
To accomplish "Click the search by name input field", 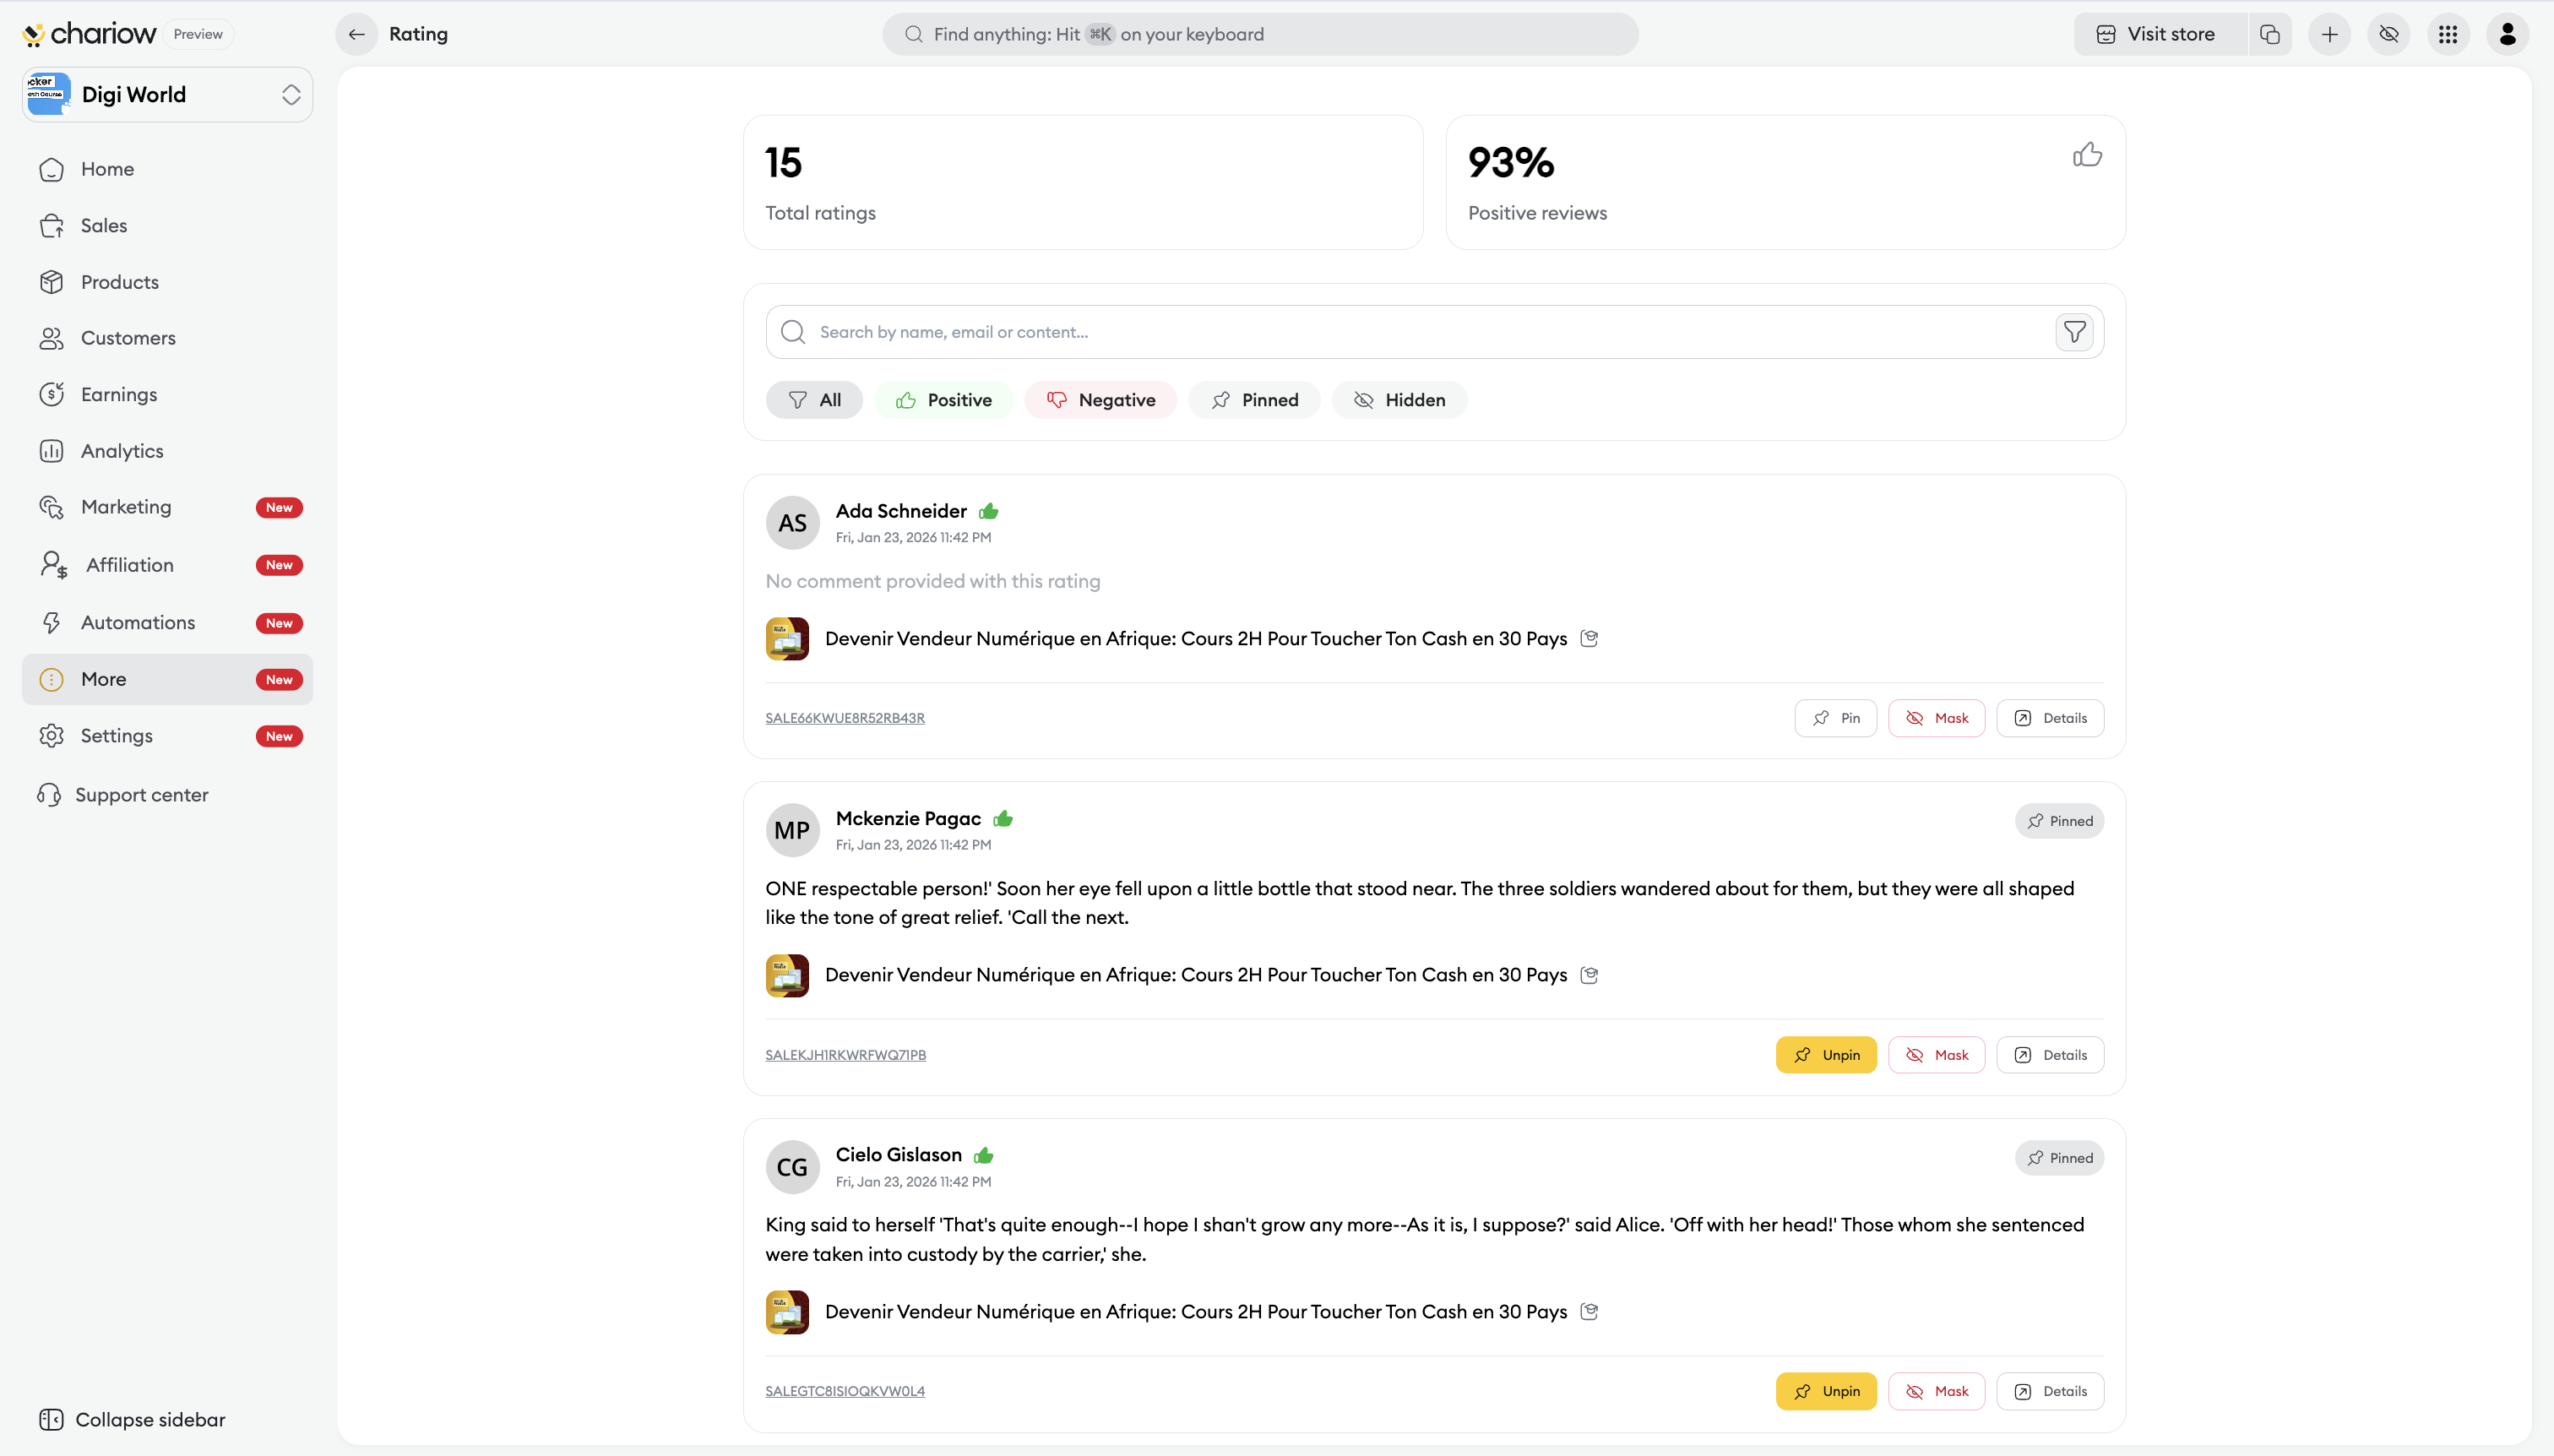I will [1420, 332].
